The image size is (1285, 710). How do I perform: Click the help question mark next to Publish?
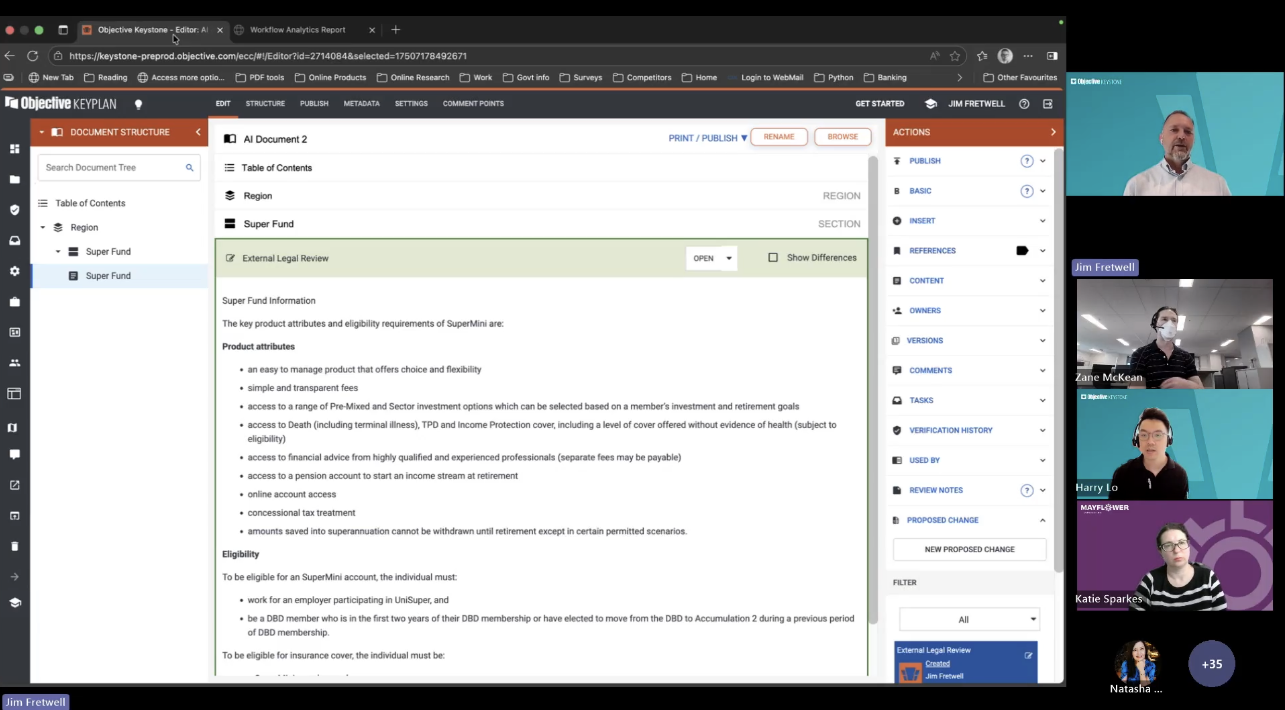[x=1026, y=161]
